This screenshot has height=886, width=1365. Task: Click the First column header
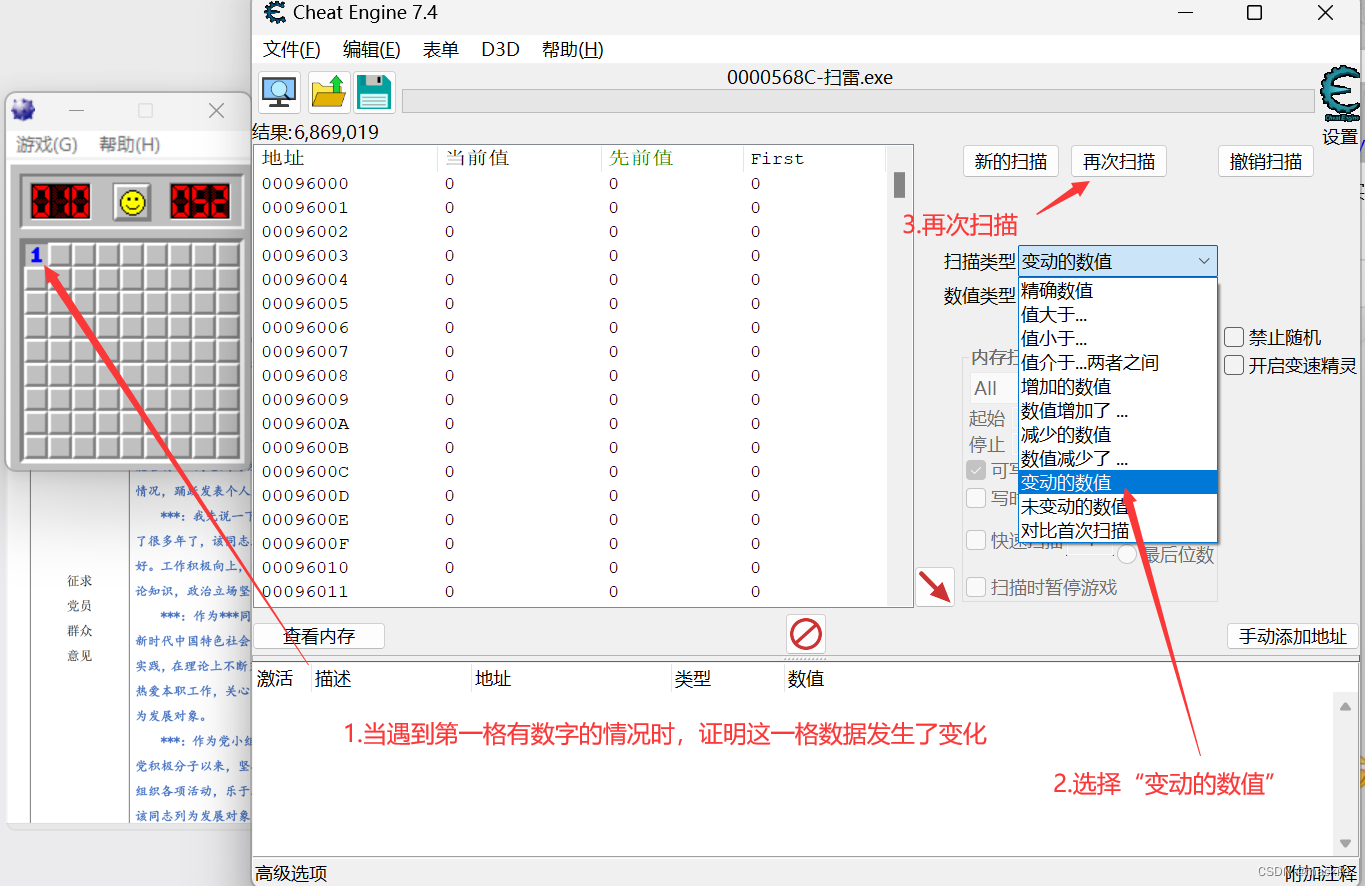click(x=815, y=158)
